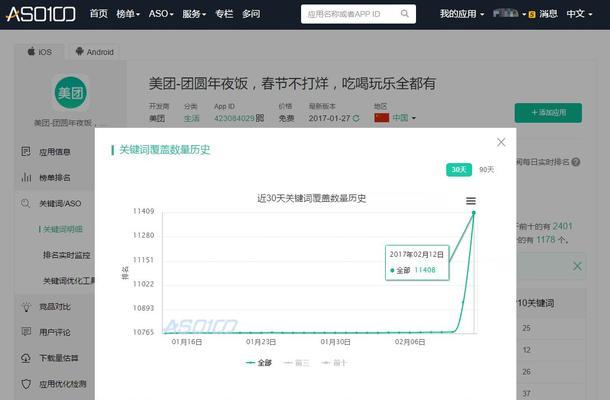610x400 pixels.
Task: Open the 中文 language dropdown
Action: coord(579,14)
